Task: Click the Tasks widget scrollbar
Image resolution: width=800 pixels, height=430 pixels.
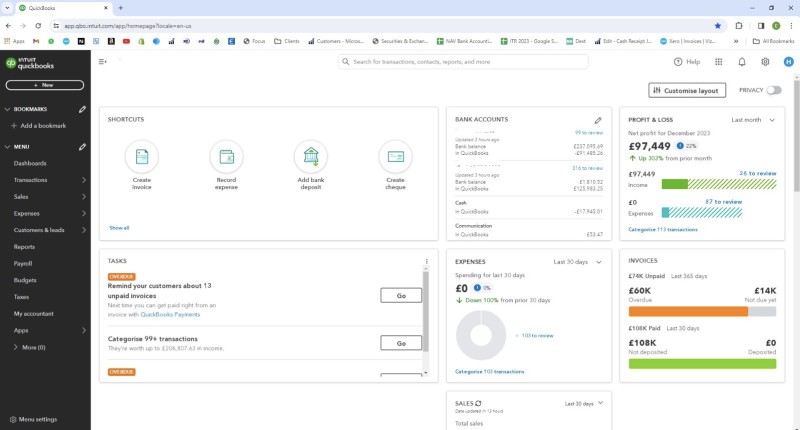Action: point(426,312)
